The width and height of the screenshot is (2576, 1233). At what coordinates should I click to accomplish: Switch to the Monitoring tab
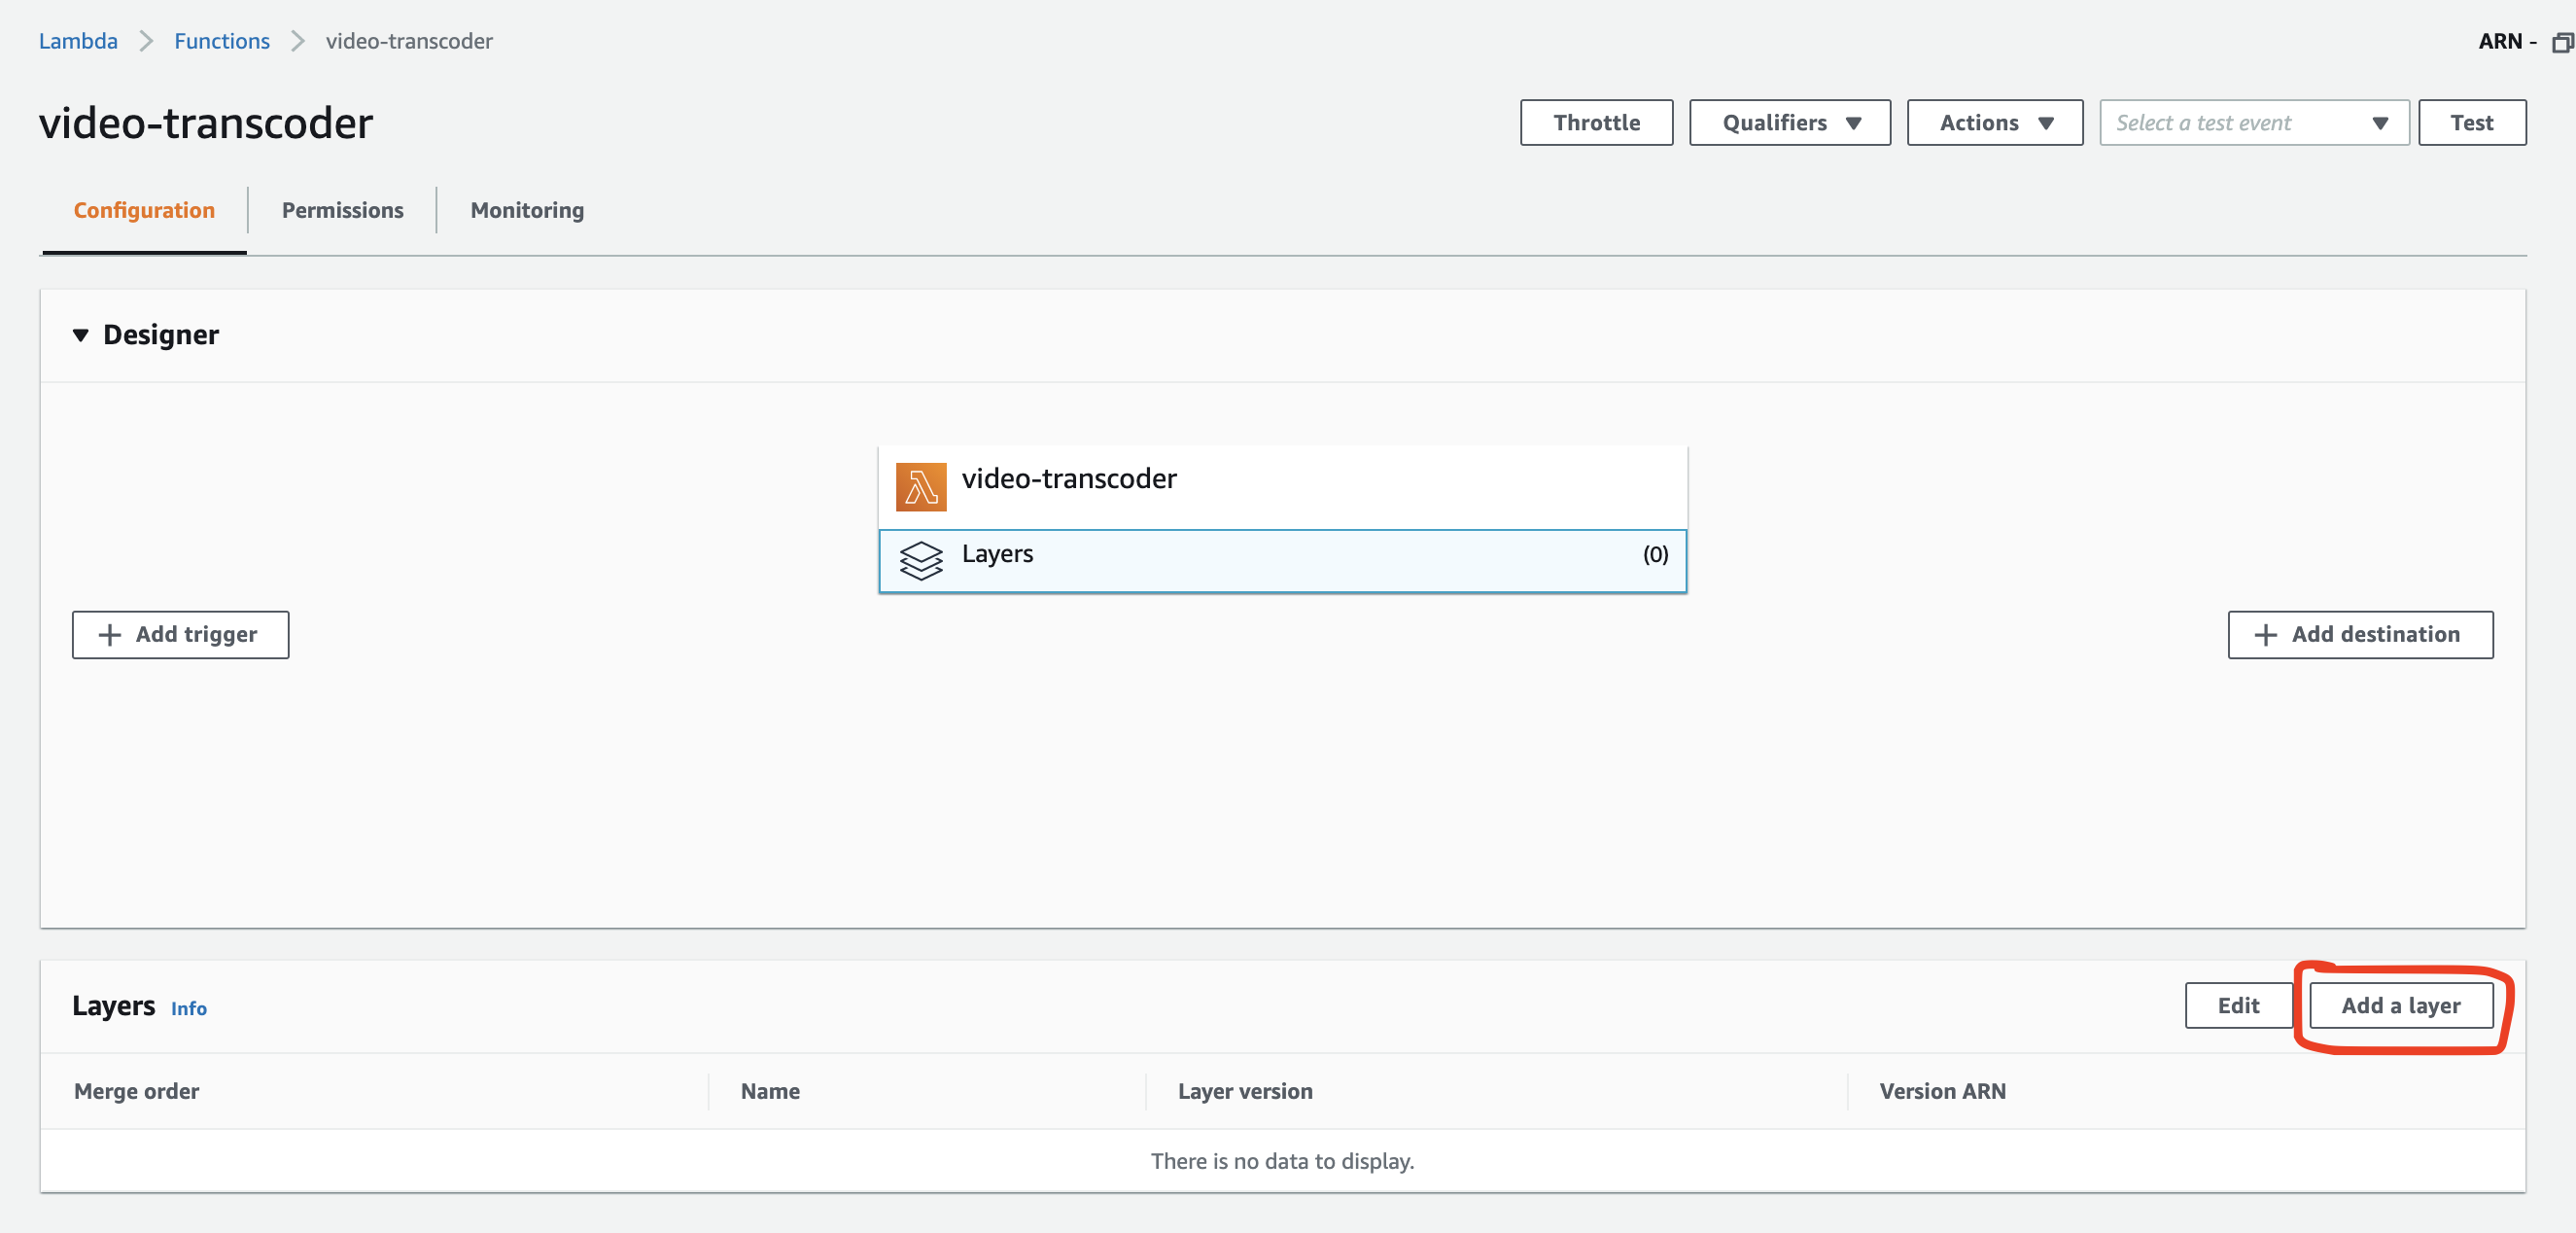[527, 210]
